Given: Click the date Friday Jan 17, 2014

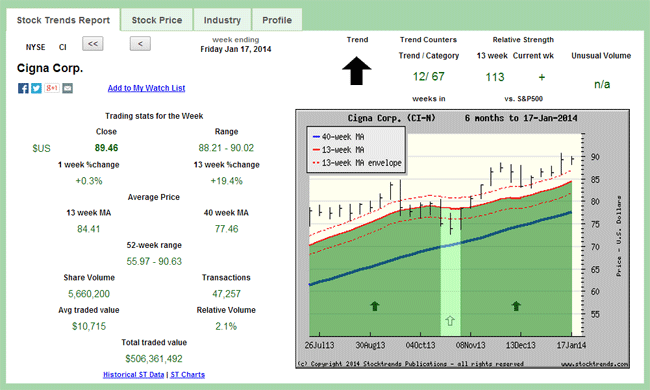Looking at the screenshot, I should (x=235, y=49).
